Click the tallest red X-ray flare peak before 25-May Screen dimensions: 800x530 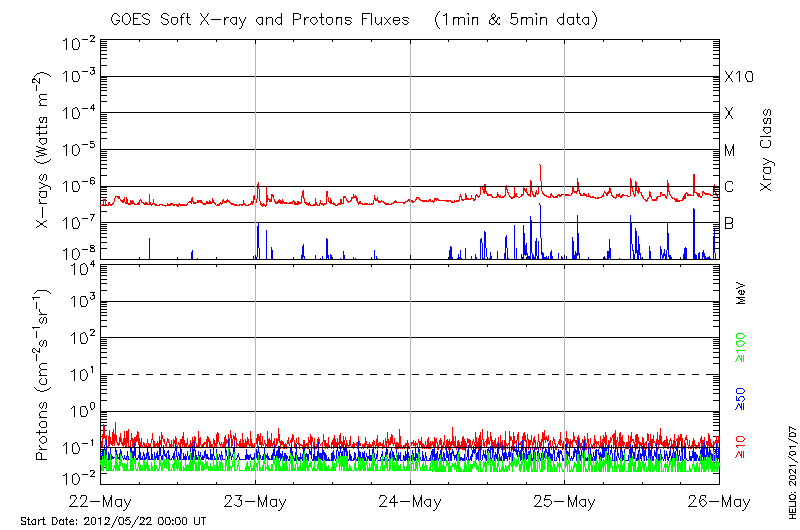[540, 166]
